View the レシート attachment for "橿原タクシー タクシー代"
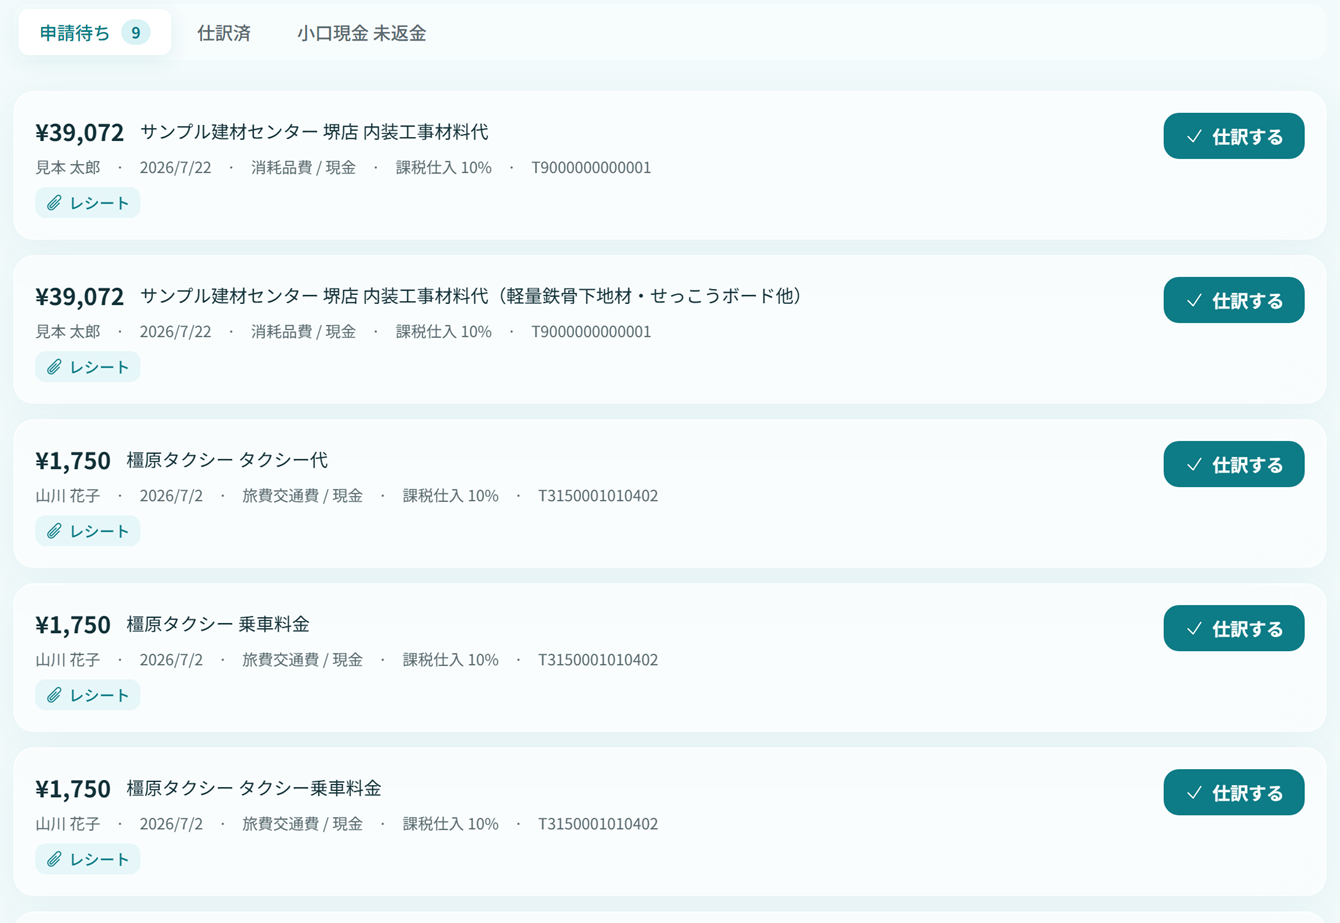 (88, 531)
